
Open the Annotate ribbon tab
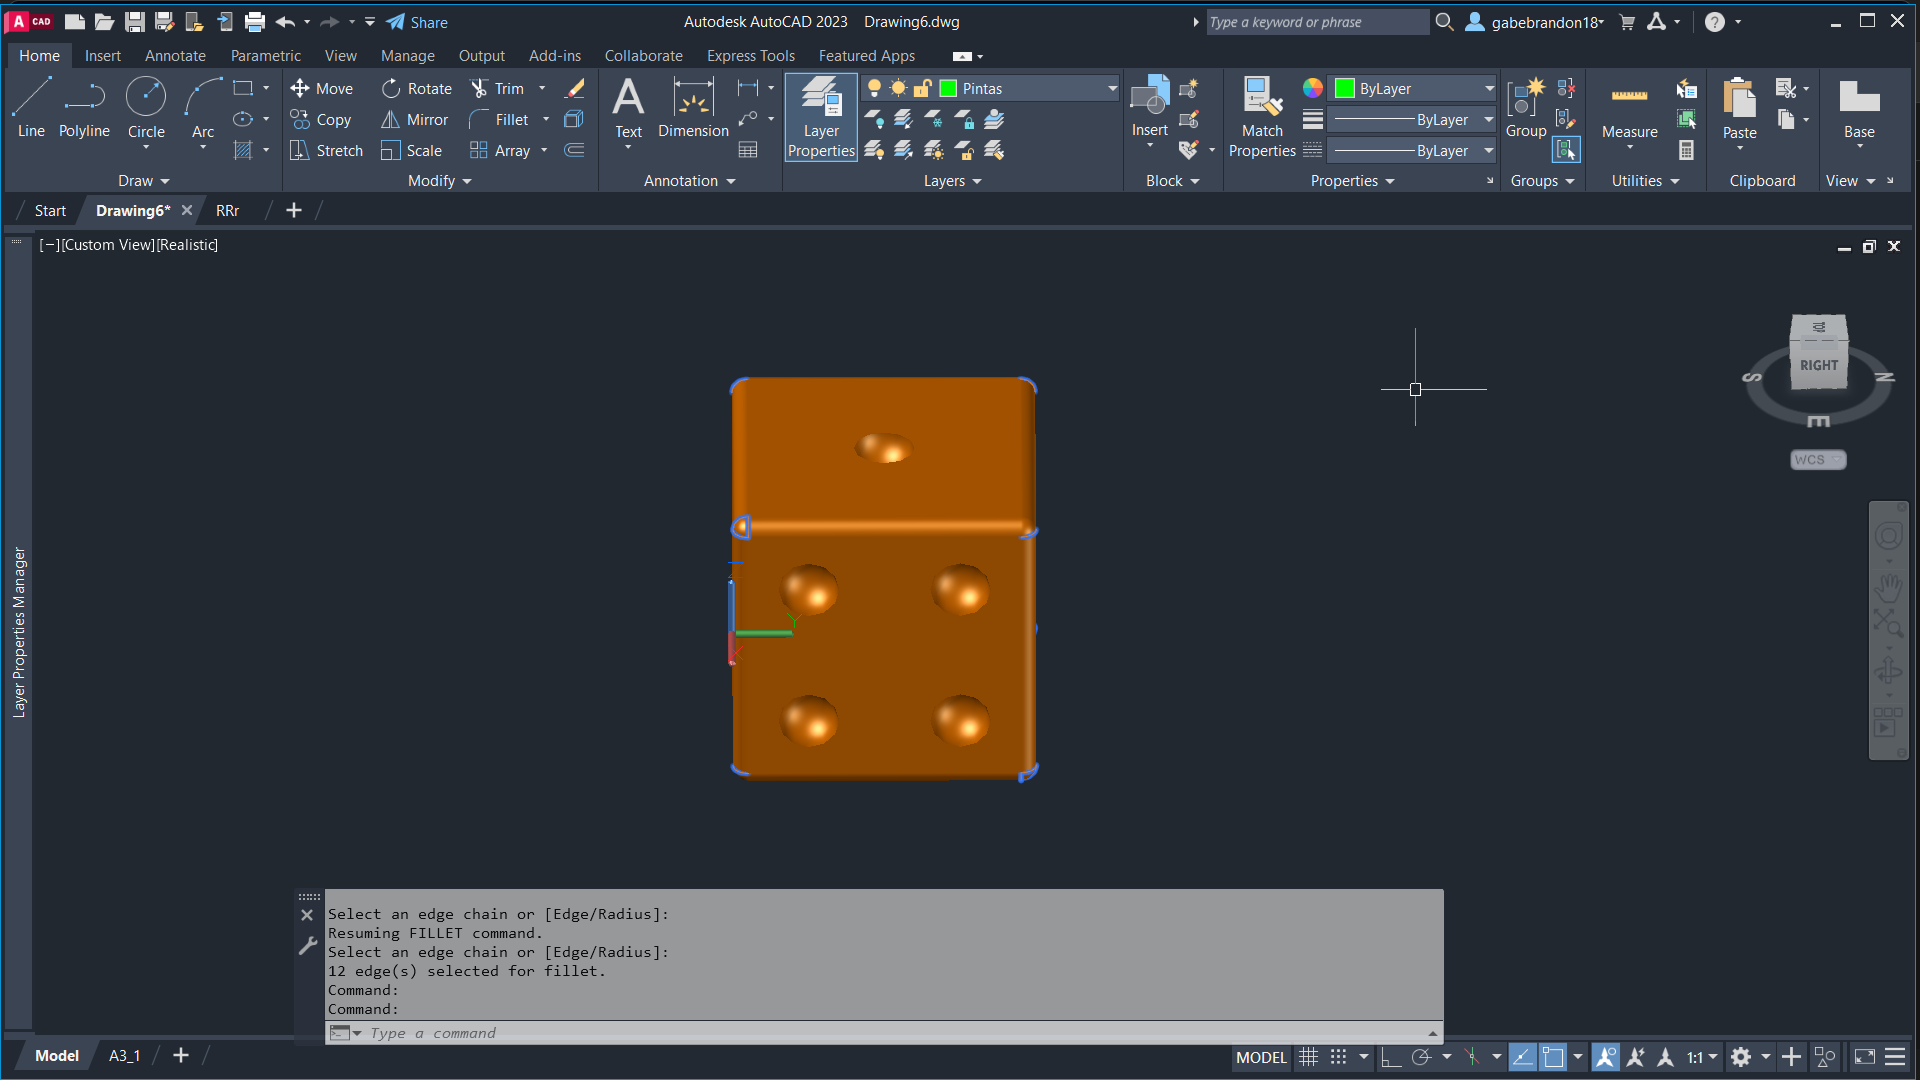coord(175,56)
